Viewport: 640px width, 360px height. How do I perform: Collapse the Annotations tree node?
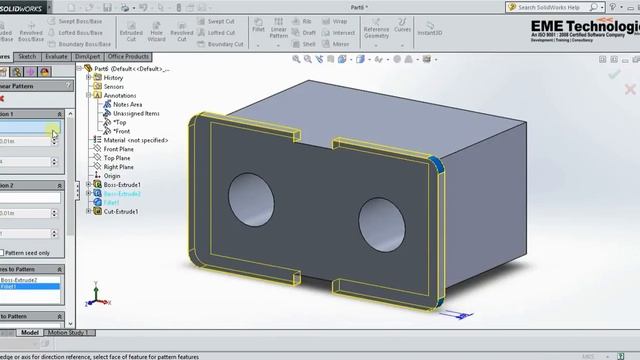(89, 95)
